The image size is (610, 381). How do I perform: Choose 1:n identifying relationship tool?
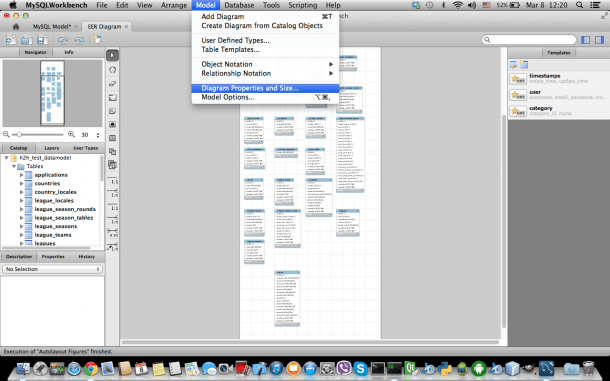tap(112, 219)
